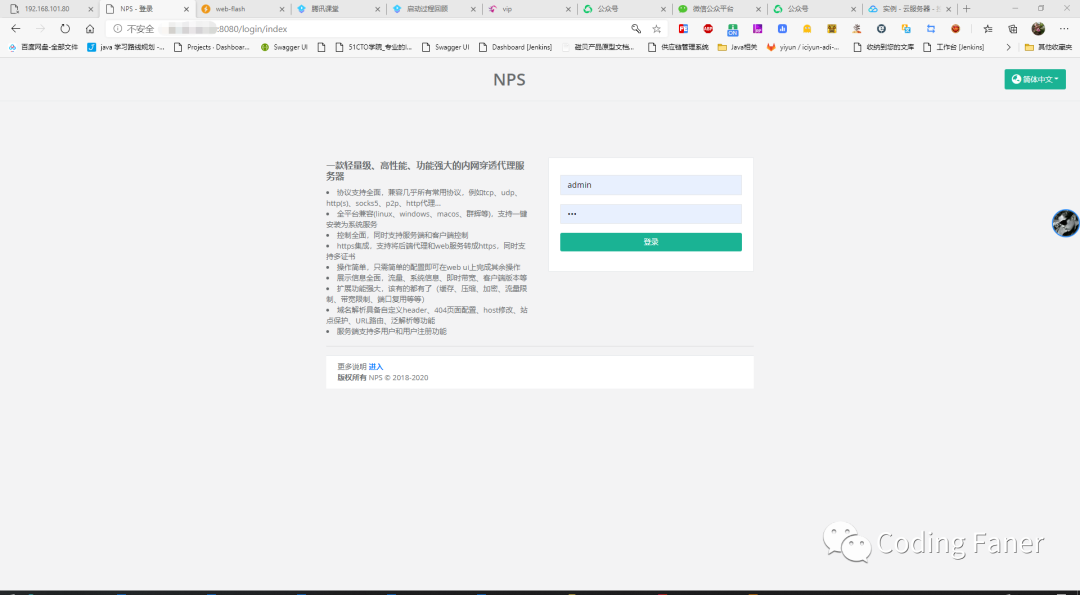Switch to the vip tab
This screenshot has height=595, width=1080.
click(x=528, y=9)
